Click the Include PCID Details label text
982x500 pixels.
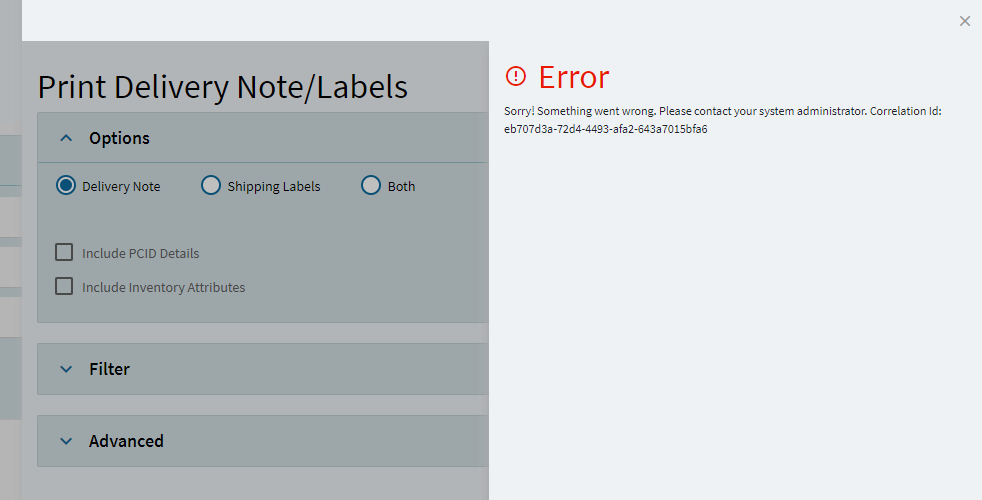[140, 254]
